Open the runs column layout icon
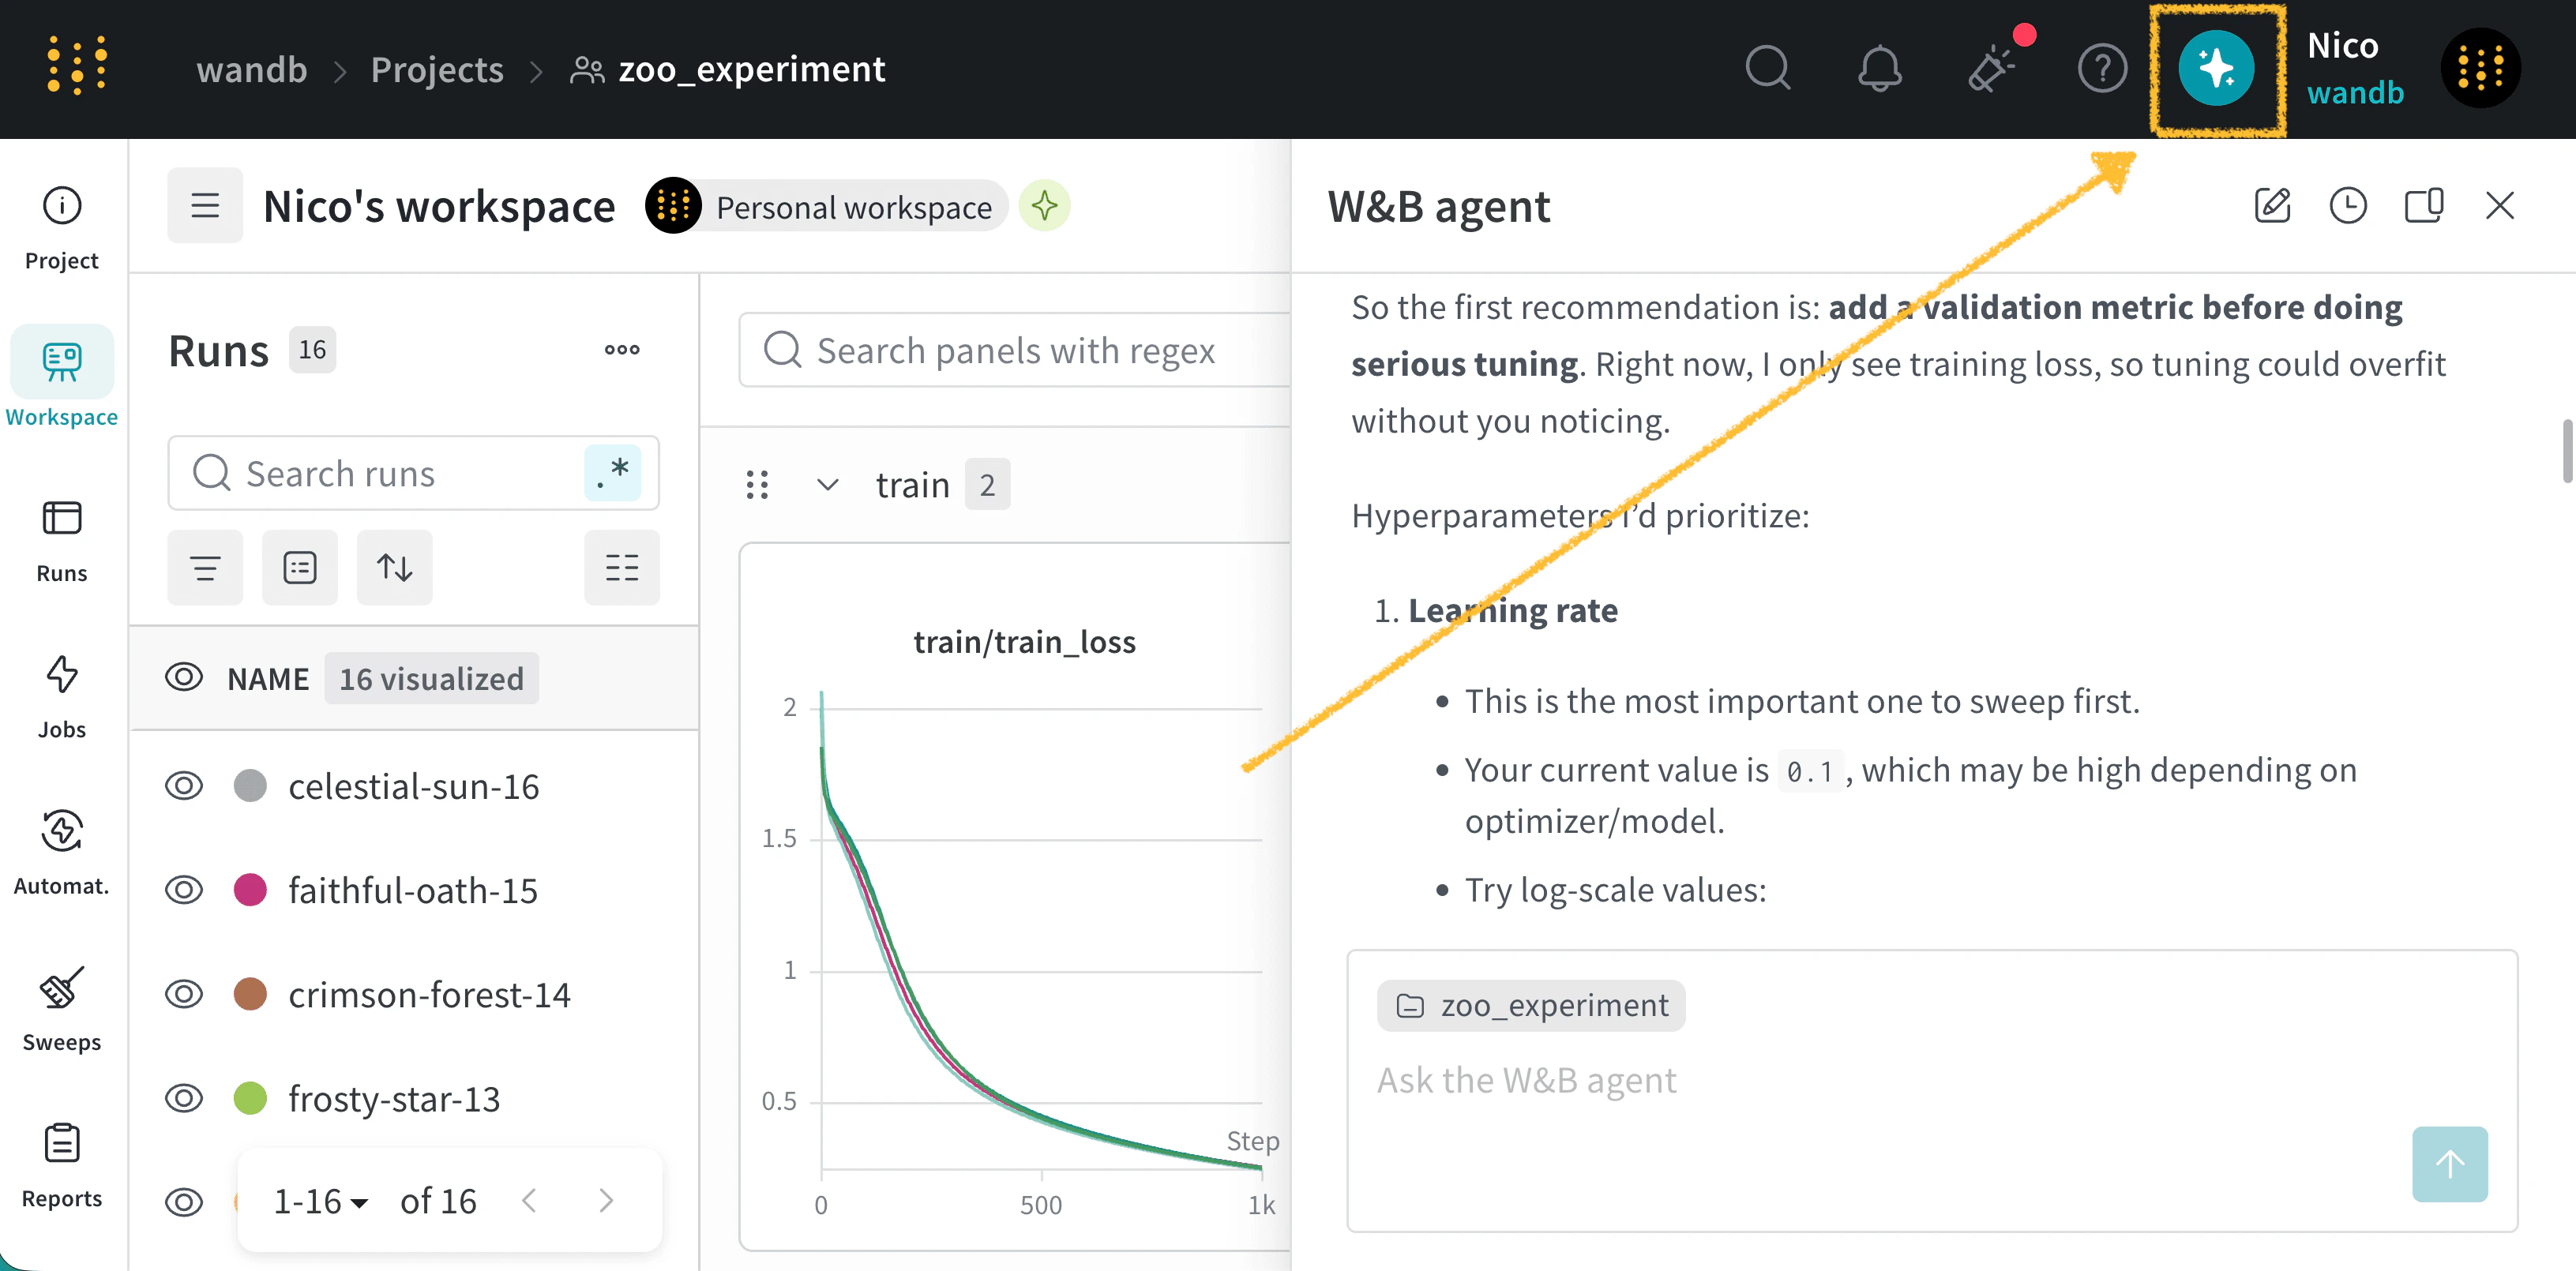 coord(622,567)
